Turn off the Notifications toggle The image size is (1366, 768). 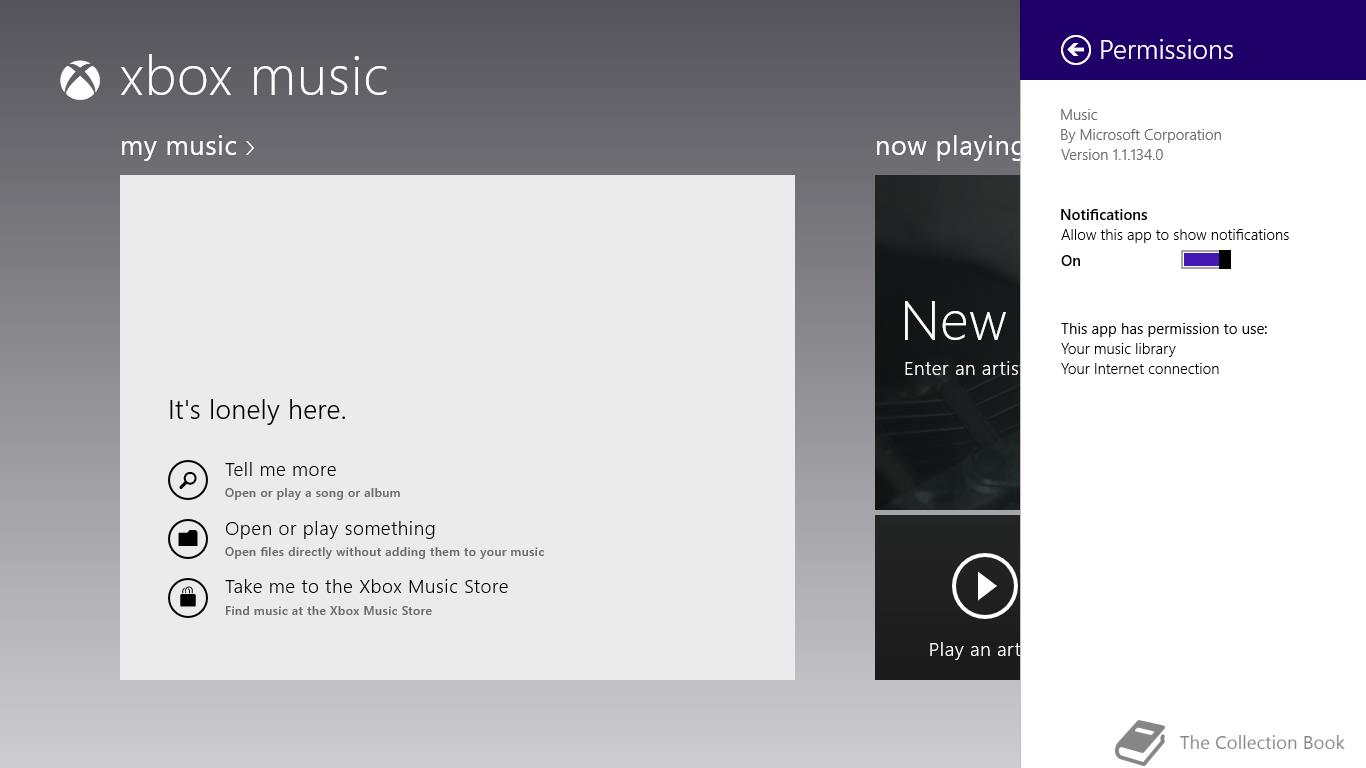[x=1206, y=260]
